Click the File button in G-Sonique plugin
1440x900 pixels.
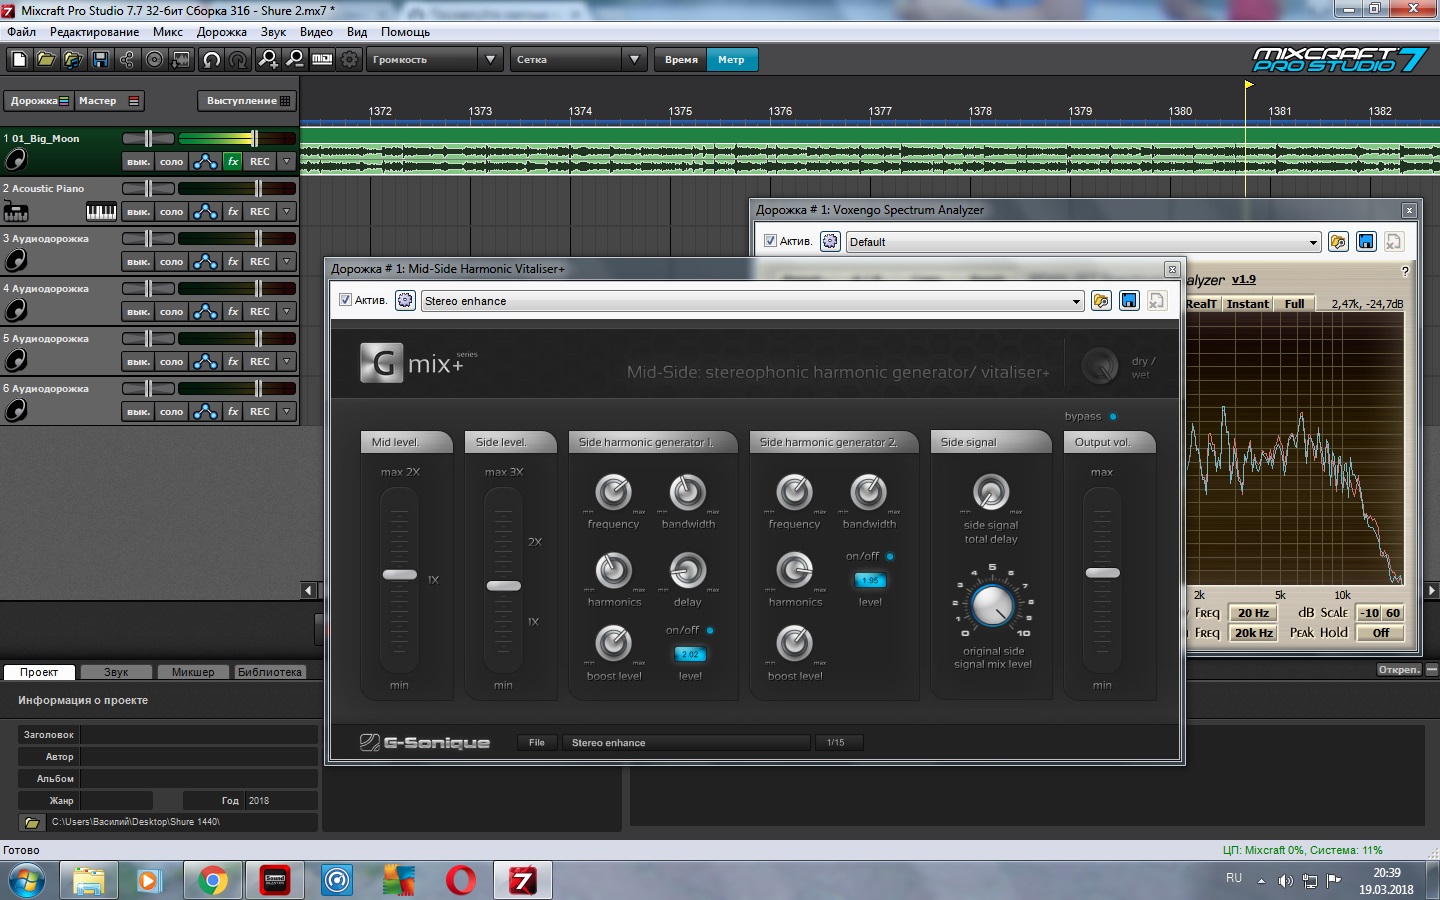point(537,742)
